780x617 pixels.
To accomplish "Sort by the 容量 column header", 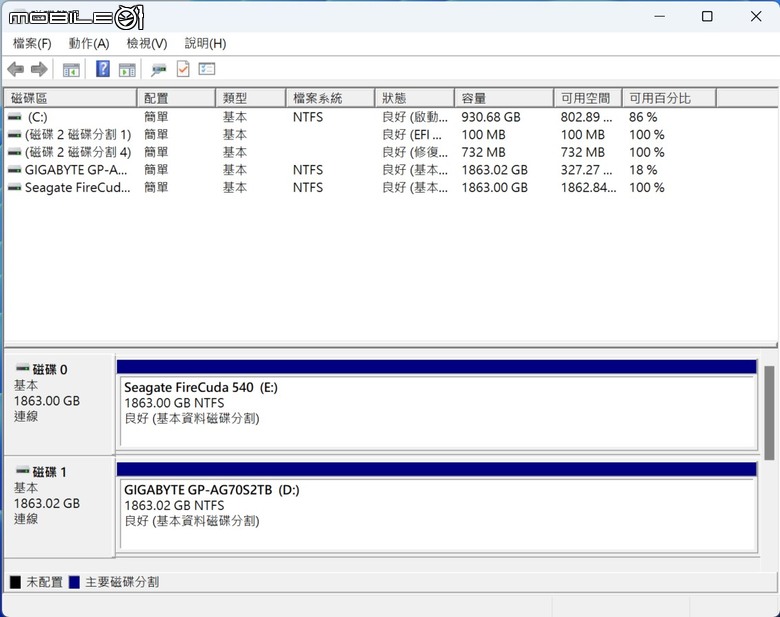I will coord(504,98).
